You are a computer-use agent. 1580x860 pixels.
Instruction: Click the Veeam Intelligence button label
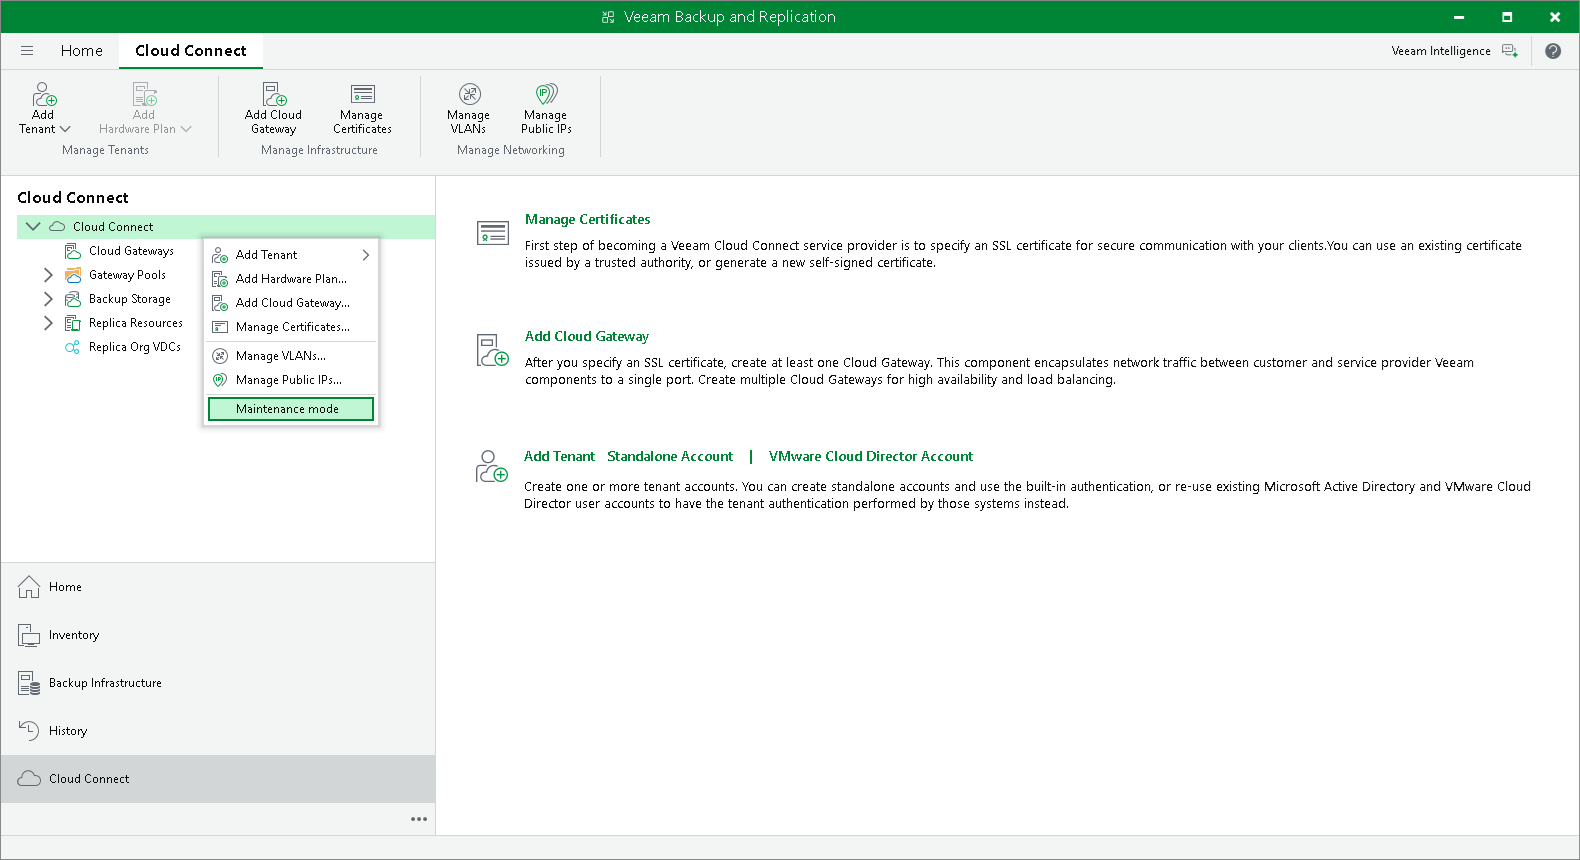1441,51
